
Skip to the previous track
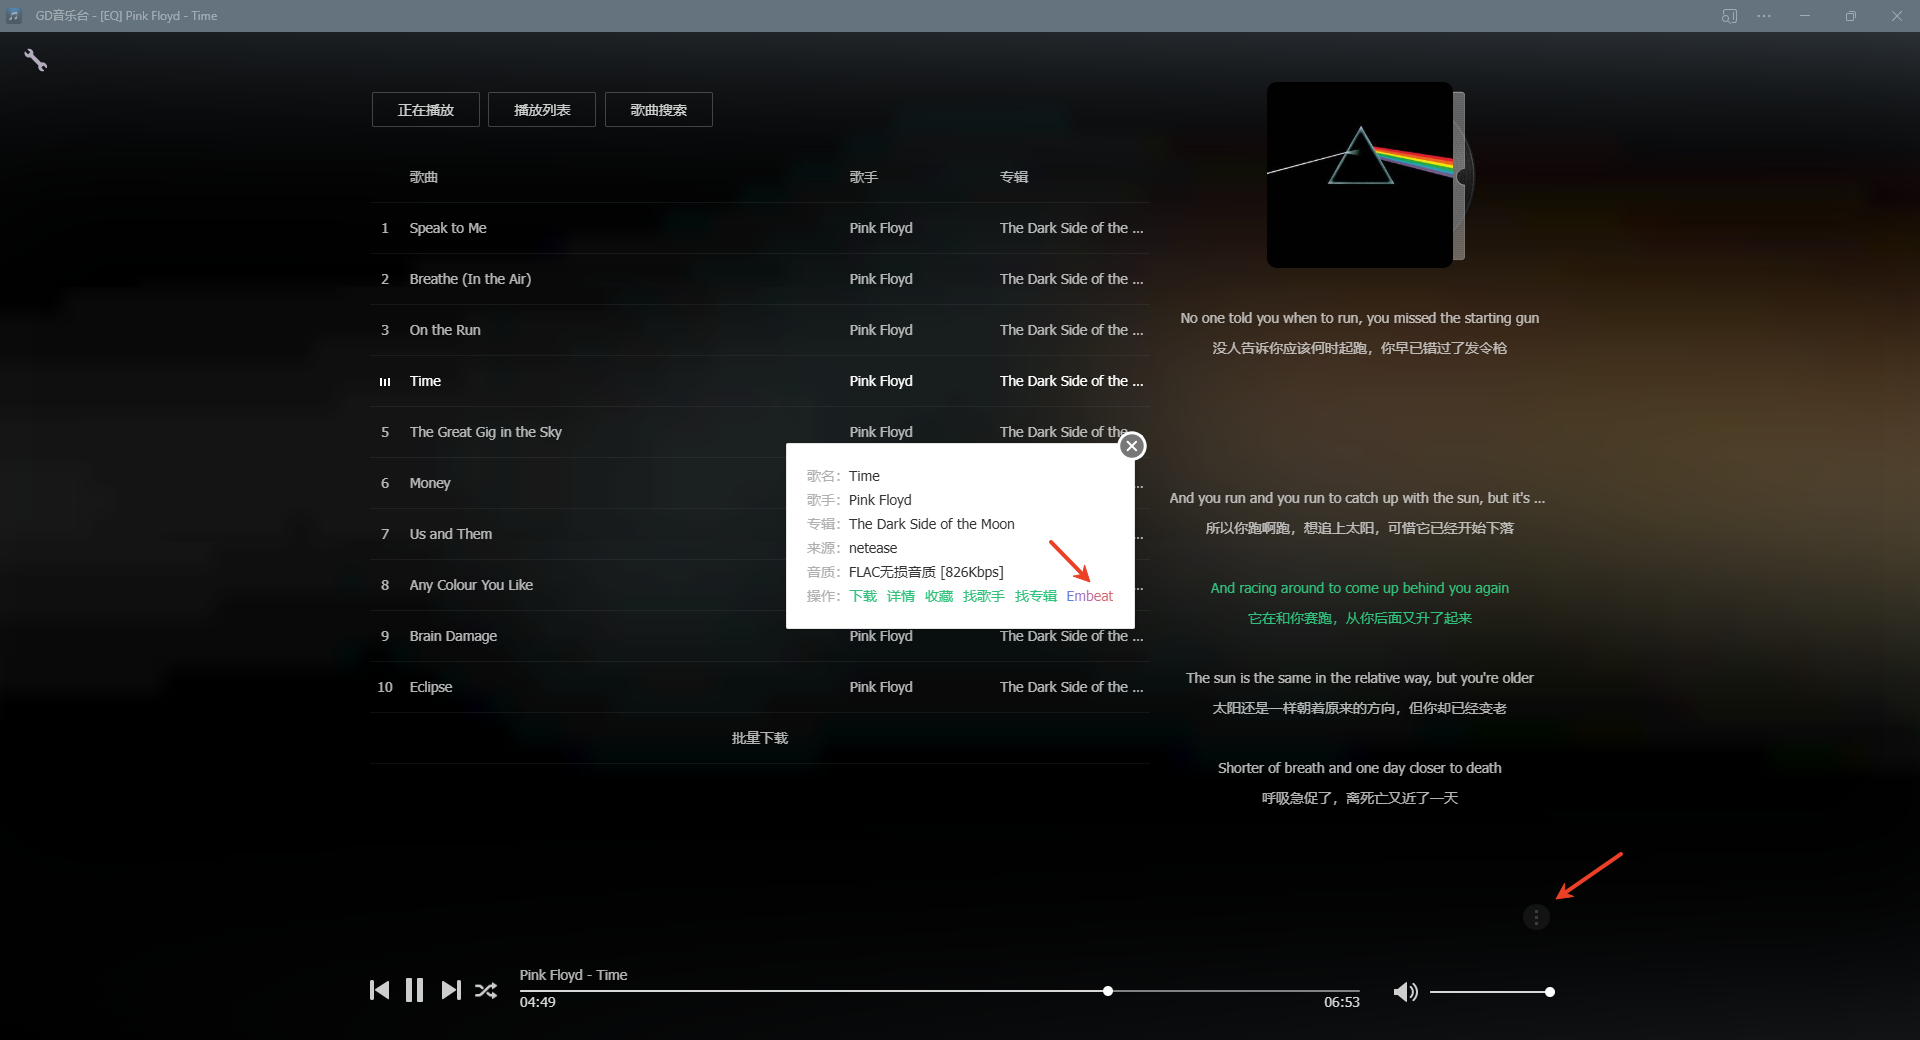[x=379, y=990]
